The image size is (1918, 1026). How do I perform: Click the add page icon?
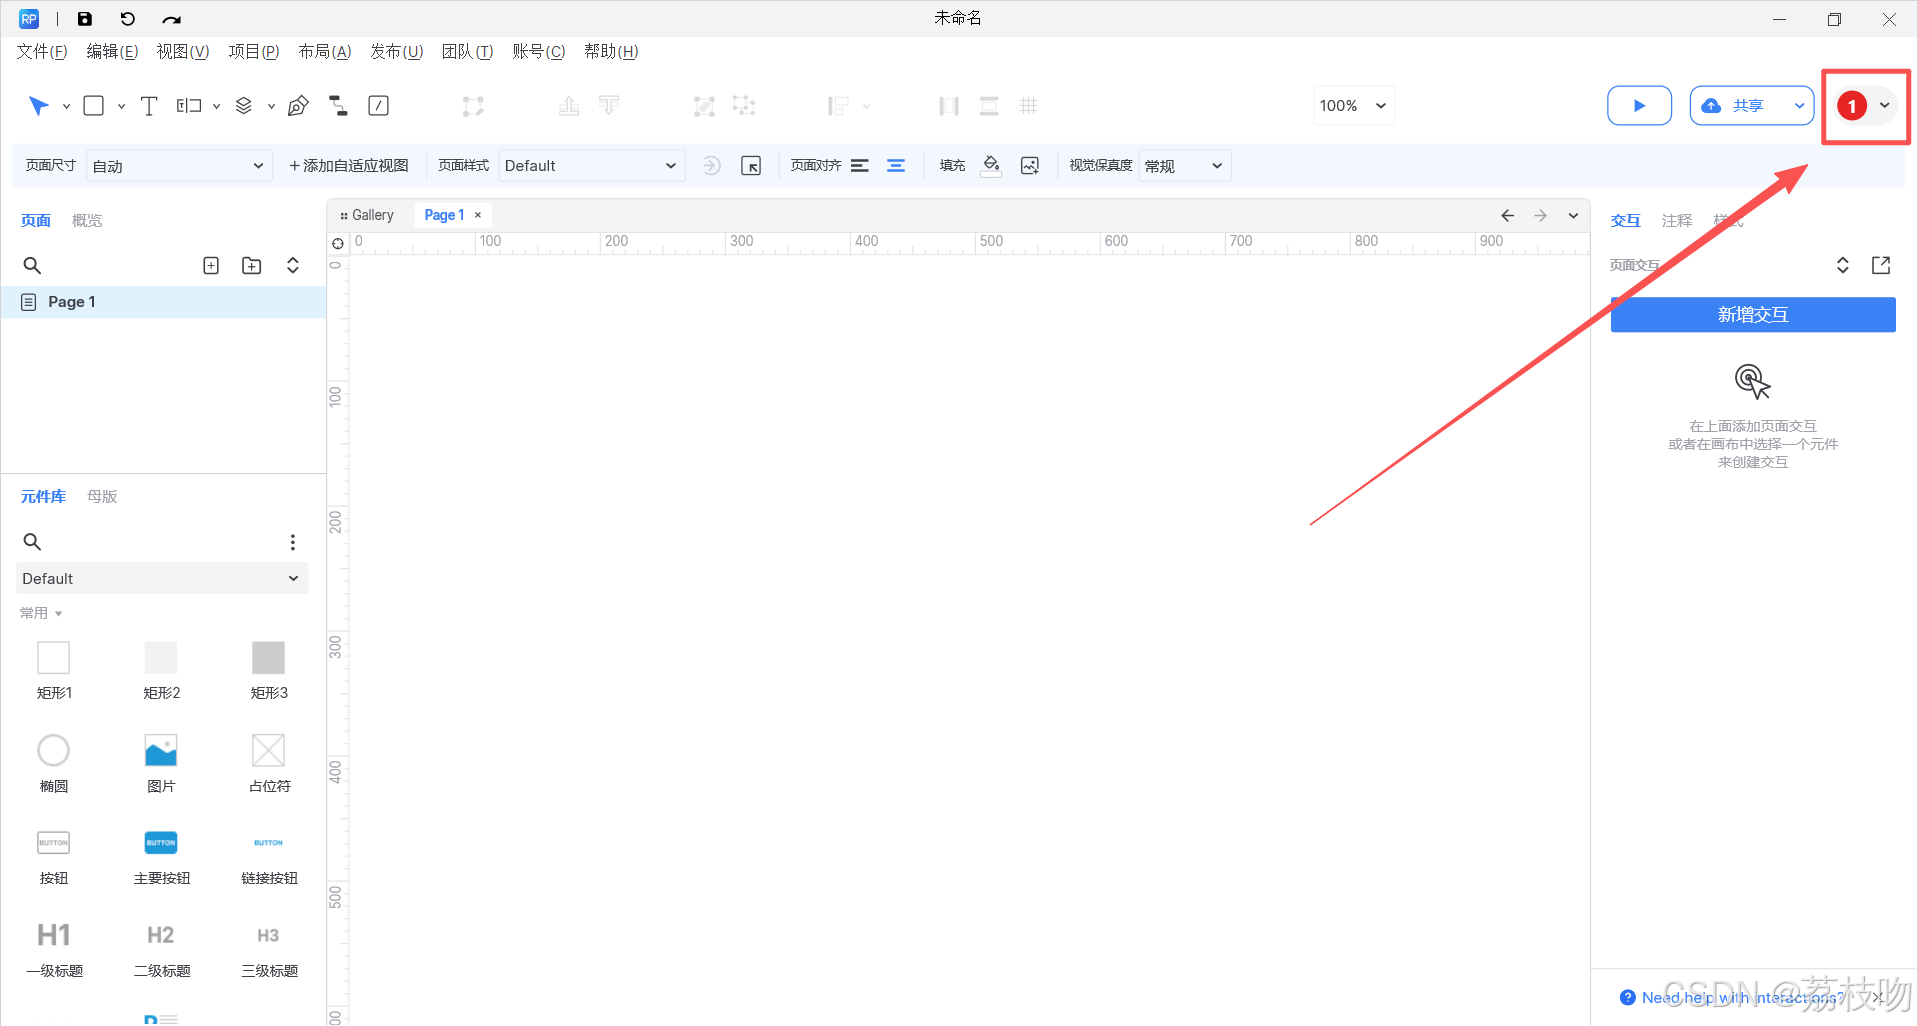pyautogui.click(x=211, y=265)
